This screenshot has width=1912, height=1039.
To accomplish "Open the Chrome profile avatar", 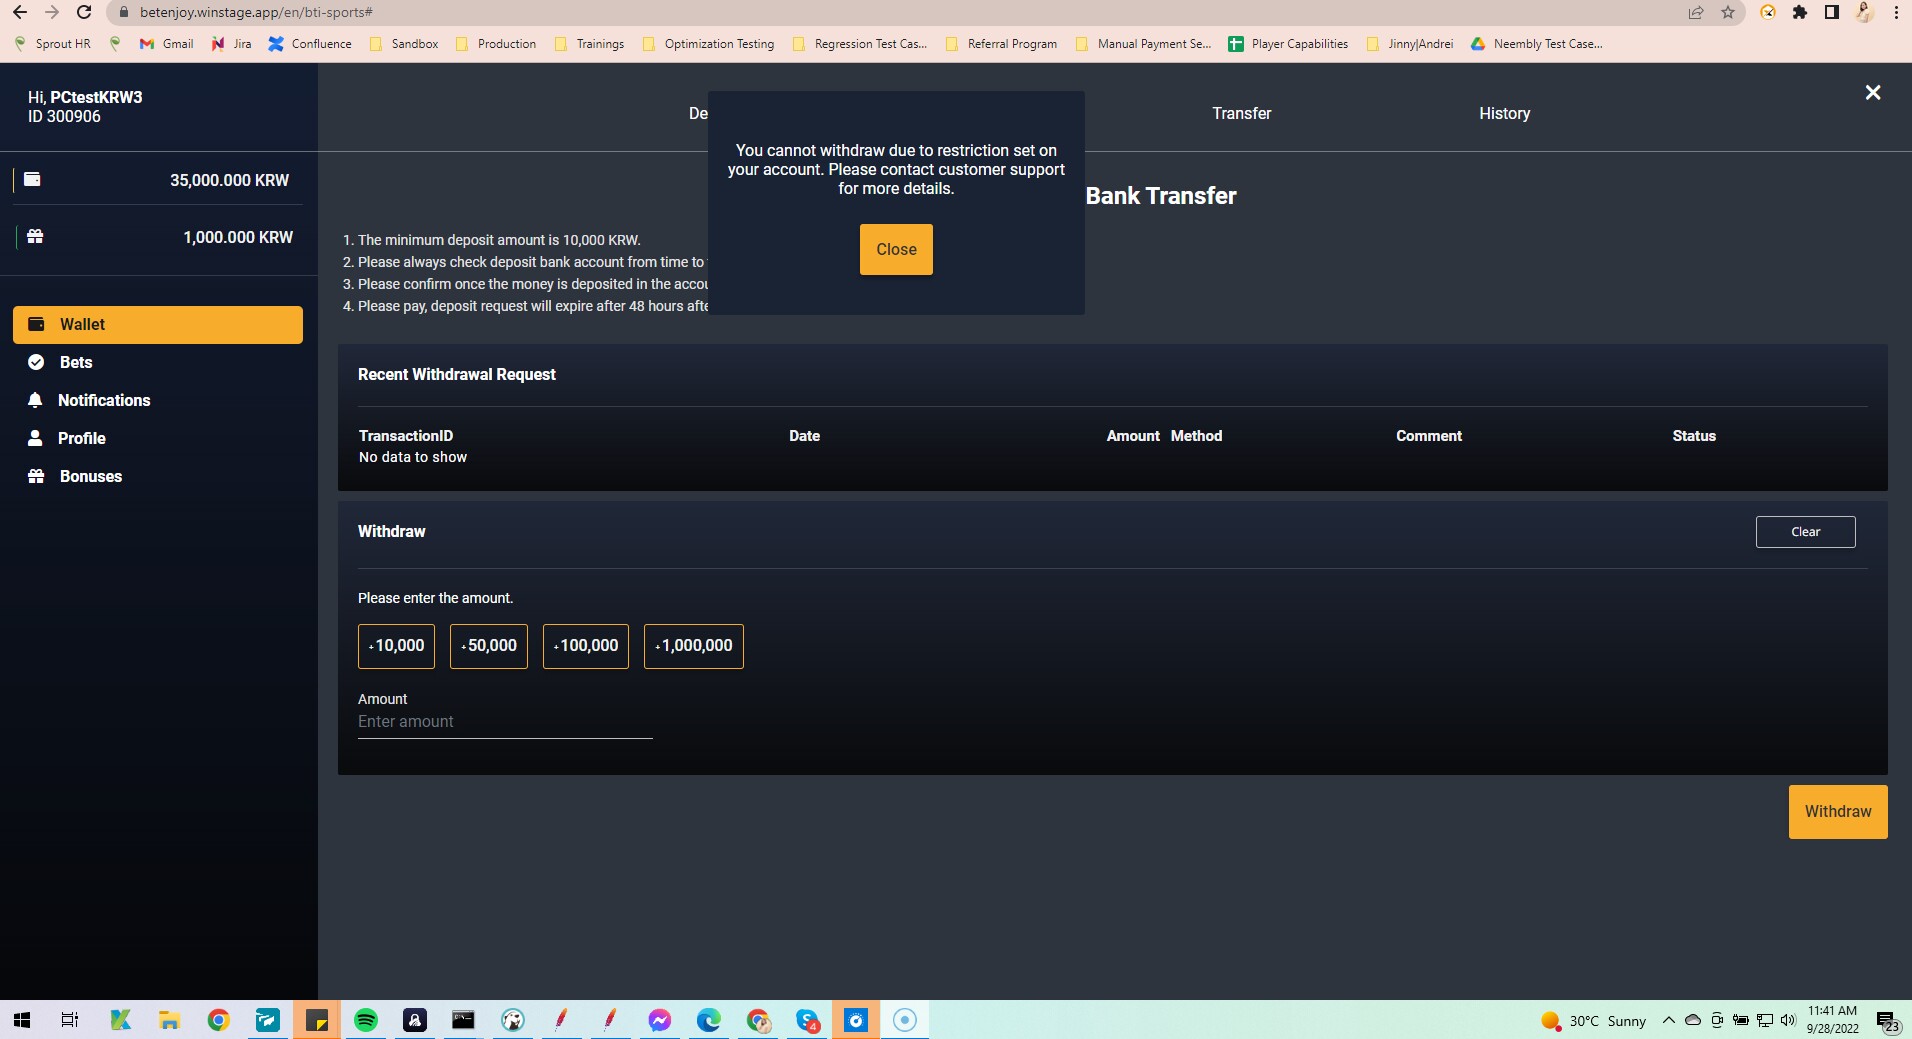I will point(1863,12).
